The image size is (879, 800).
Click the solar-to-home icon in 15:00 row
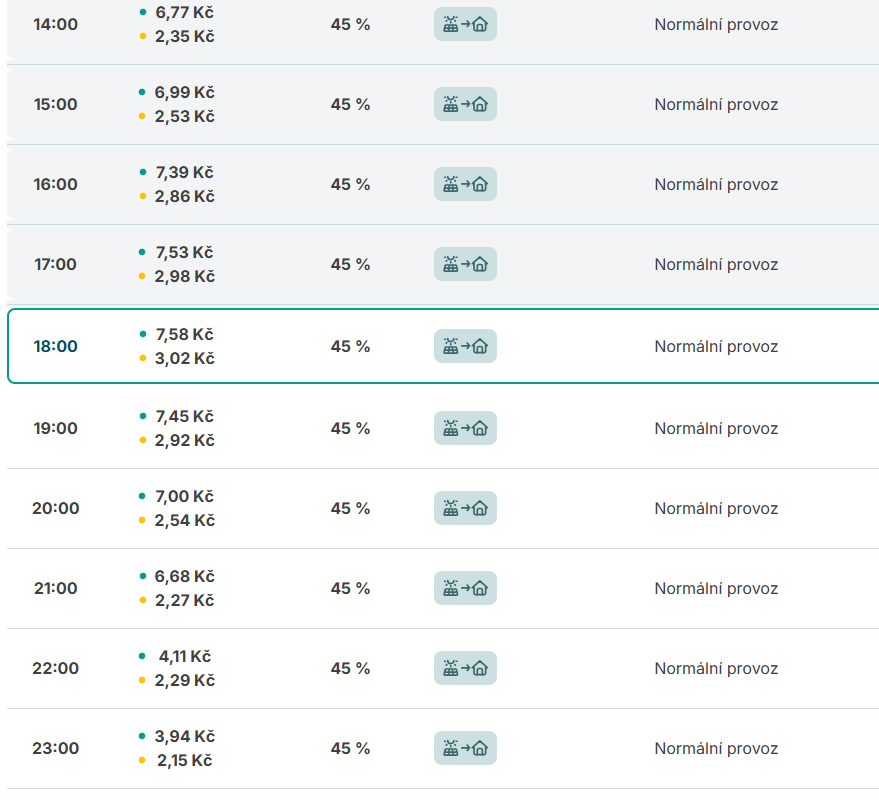click(465, 104)
